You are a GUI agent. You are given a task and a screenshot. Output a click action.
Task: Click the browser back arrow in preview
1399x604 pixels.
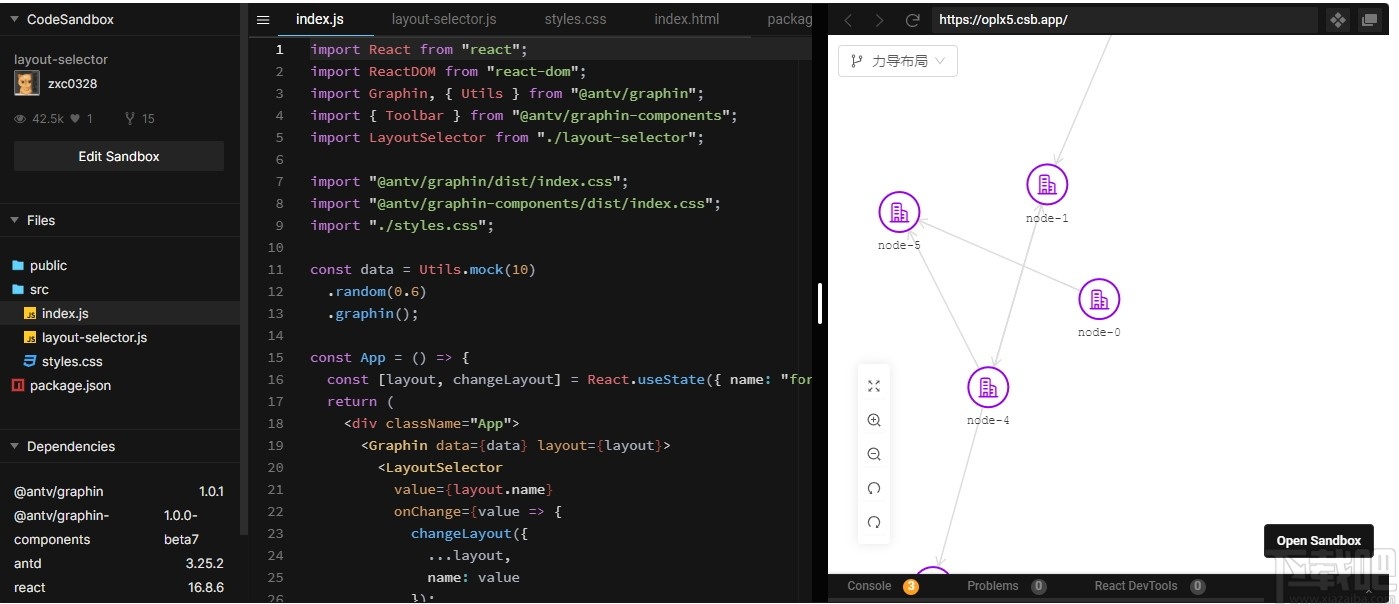click(849, 19)
